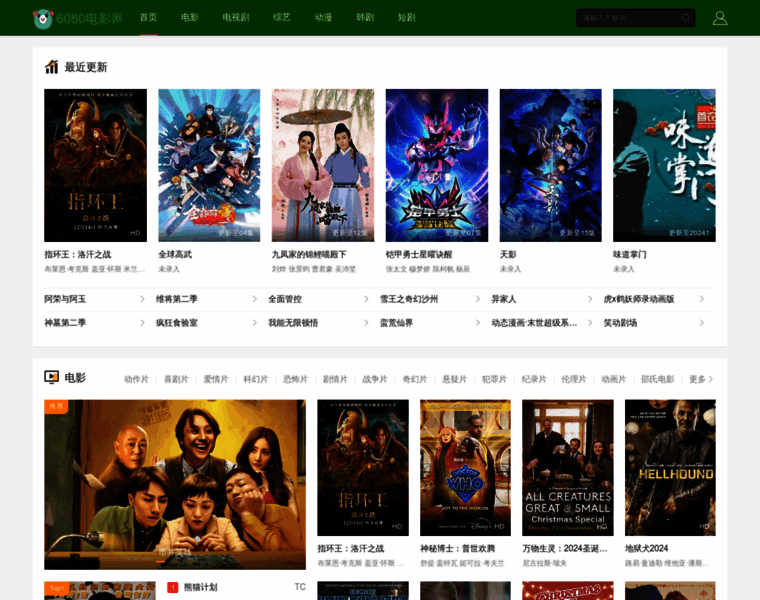Click the 动态漫画·末世超级系 chevron
The height and width of the screenshot is (600, 760).
tap(590, 323)
